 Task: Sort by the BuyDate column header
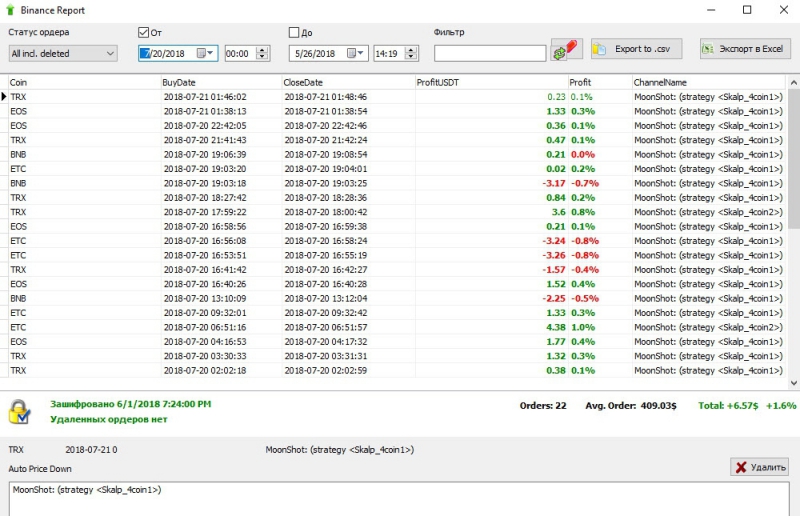point(221,82)
